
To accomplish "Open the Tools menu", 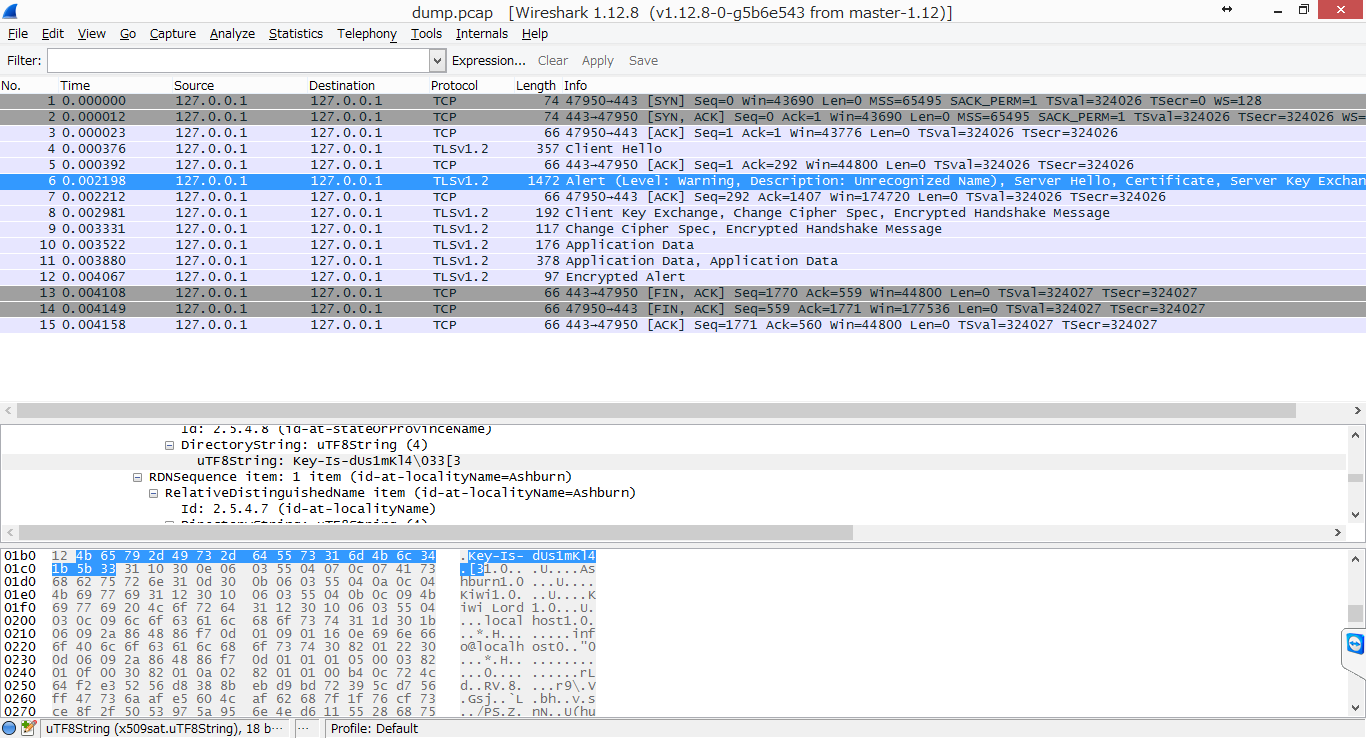I will (426, 33).
